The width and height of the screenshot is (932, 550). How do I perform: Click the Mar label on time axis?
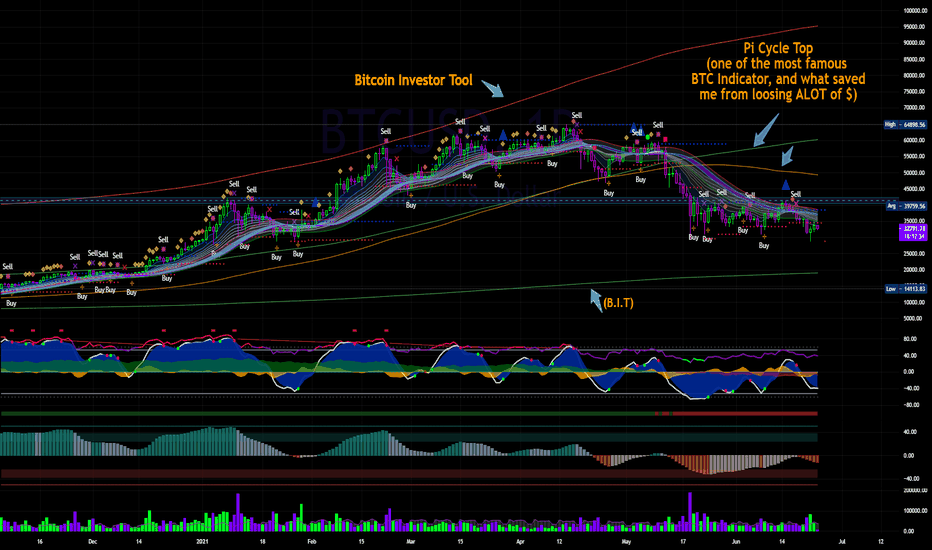410,542
